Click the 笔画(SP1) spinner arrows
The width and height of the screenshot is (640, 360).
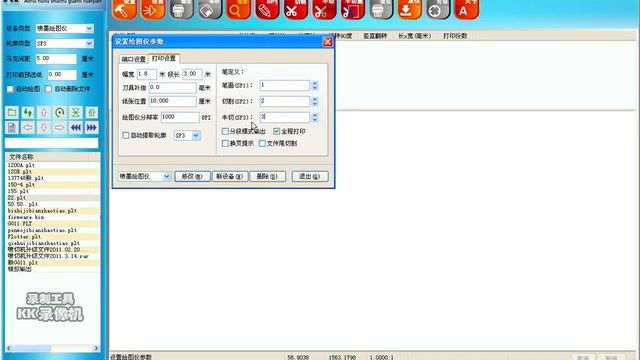click(x=314, y=85)
